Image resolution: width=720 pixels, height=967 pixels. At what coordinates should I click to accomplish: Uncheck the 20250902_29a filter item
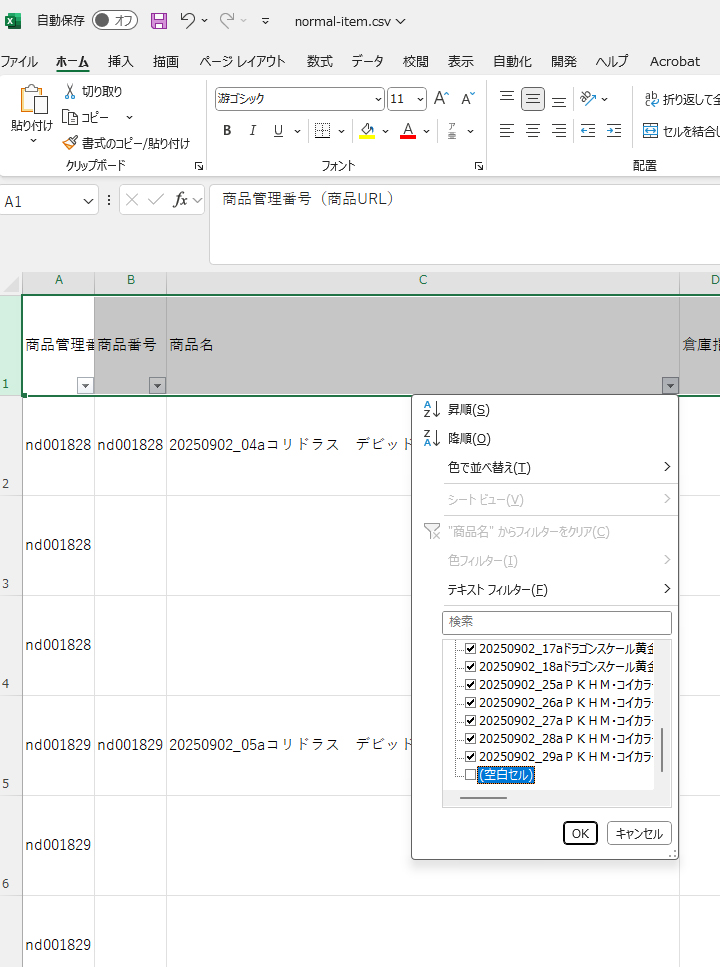pyautogui.click(x=471, y=757)
